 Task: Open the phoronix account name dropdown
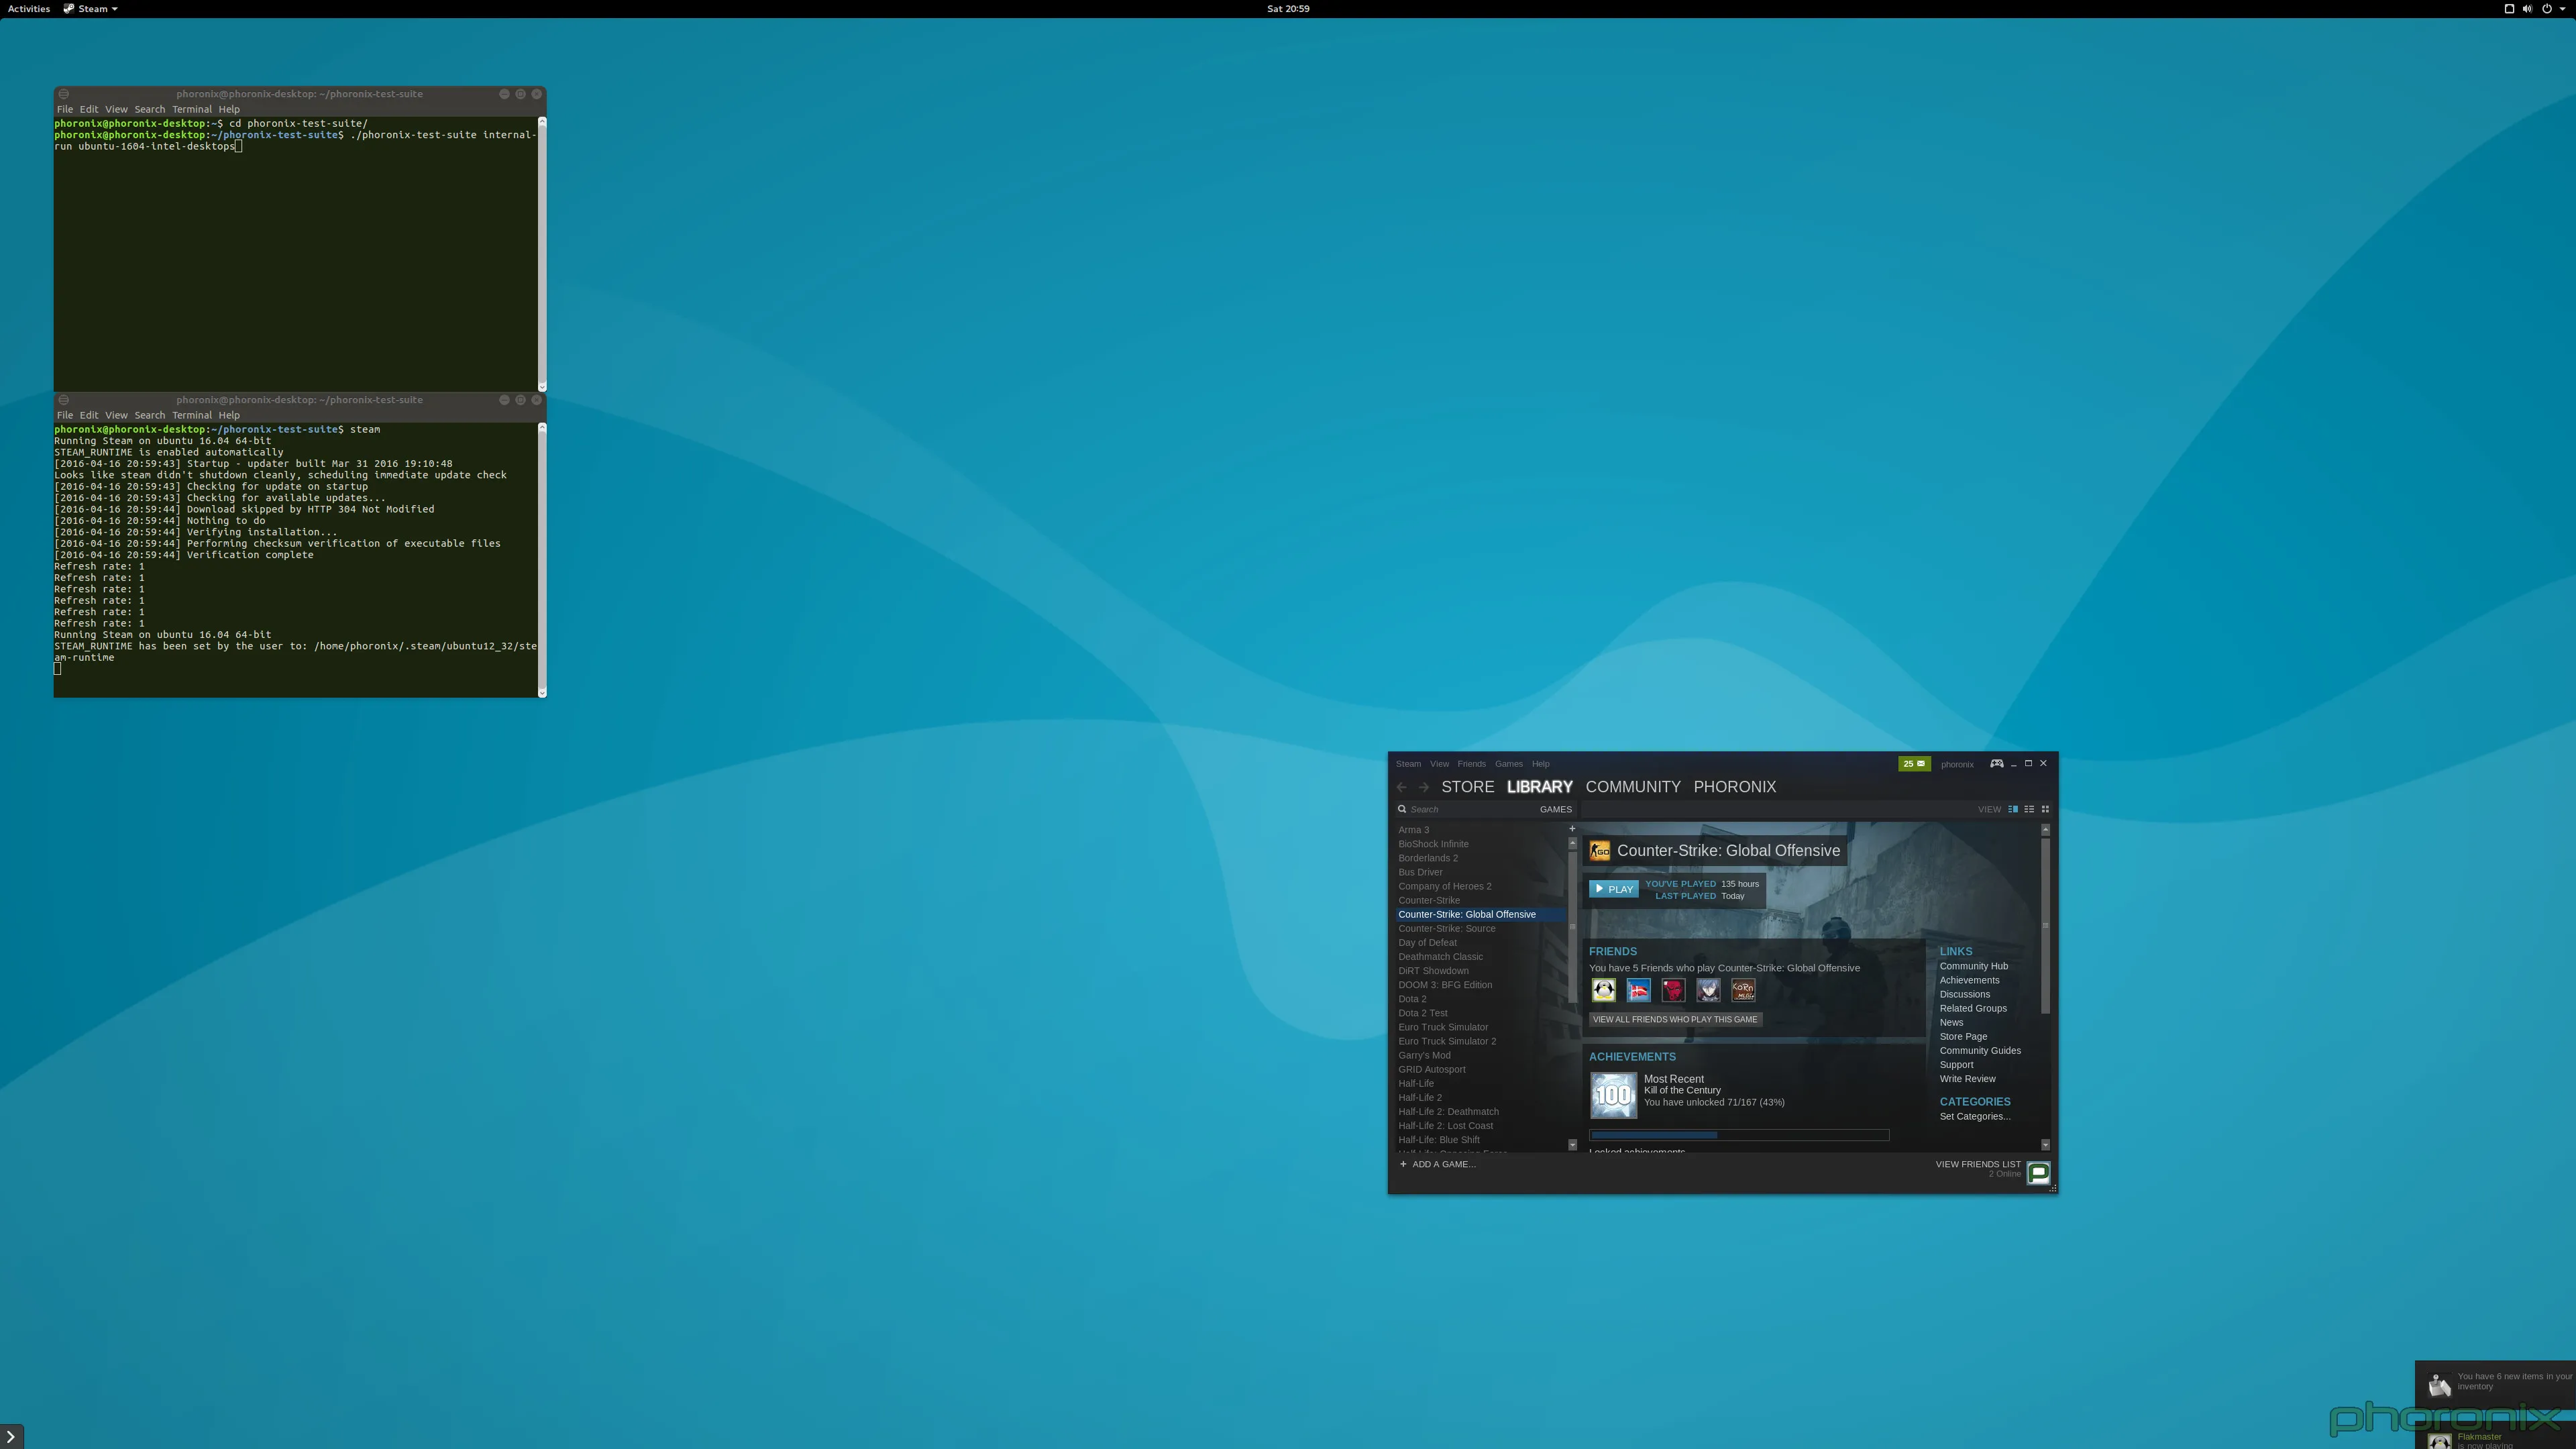pos(1957,764)
